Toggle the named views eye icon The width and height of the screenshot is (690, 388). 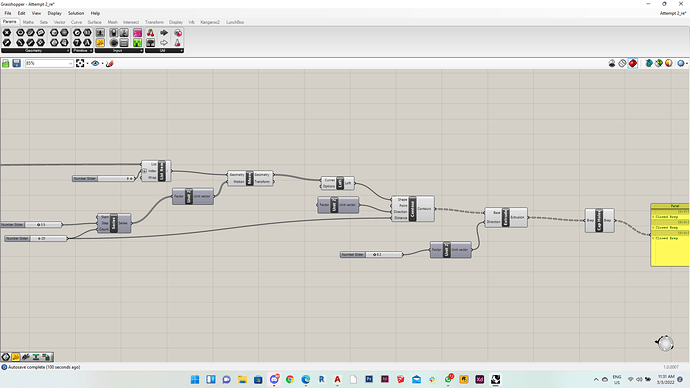coord(95,63)
